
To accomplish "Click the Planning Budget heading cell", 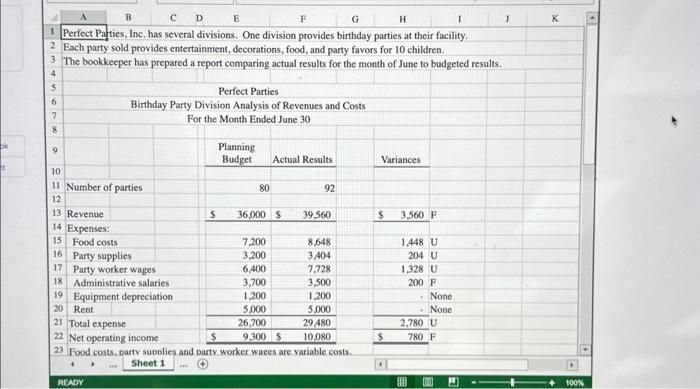I will pos(237,153).
